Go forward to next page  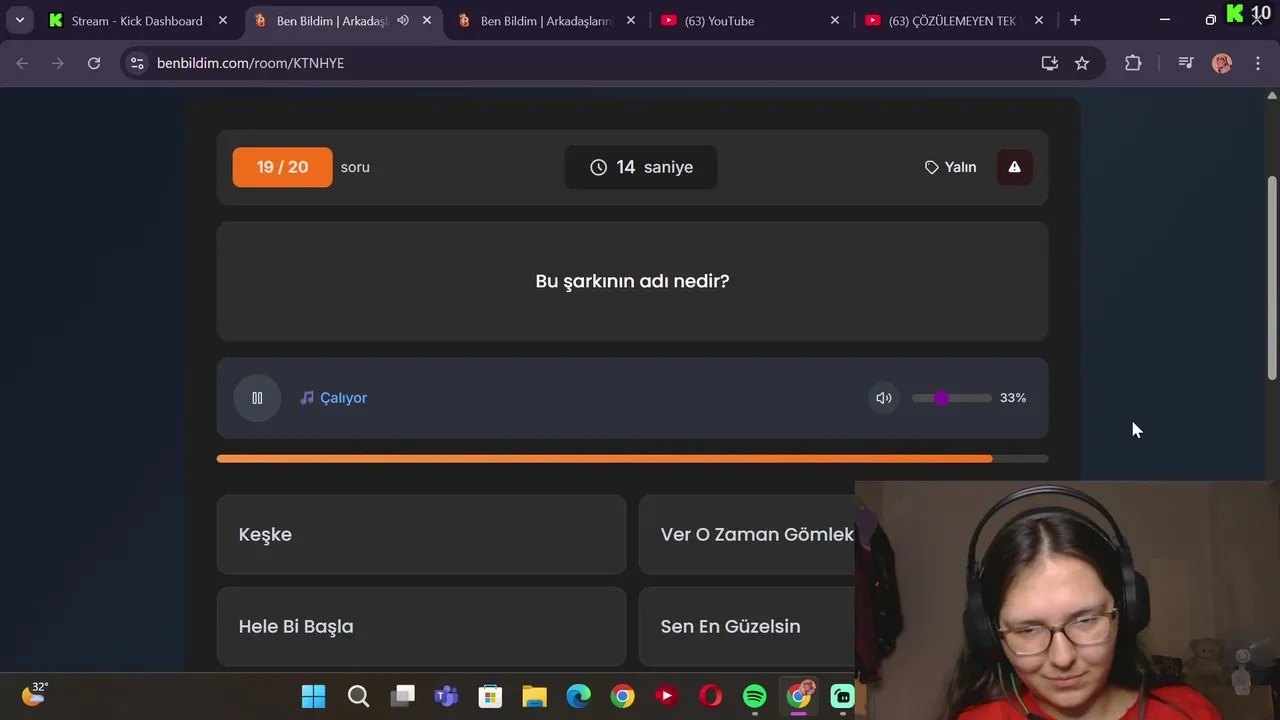(x=58, y=63)
